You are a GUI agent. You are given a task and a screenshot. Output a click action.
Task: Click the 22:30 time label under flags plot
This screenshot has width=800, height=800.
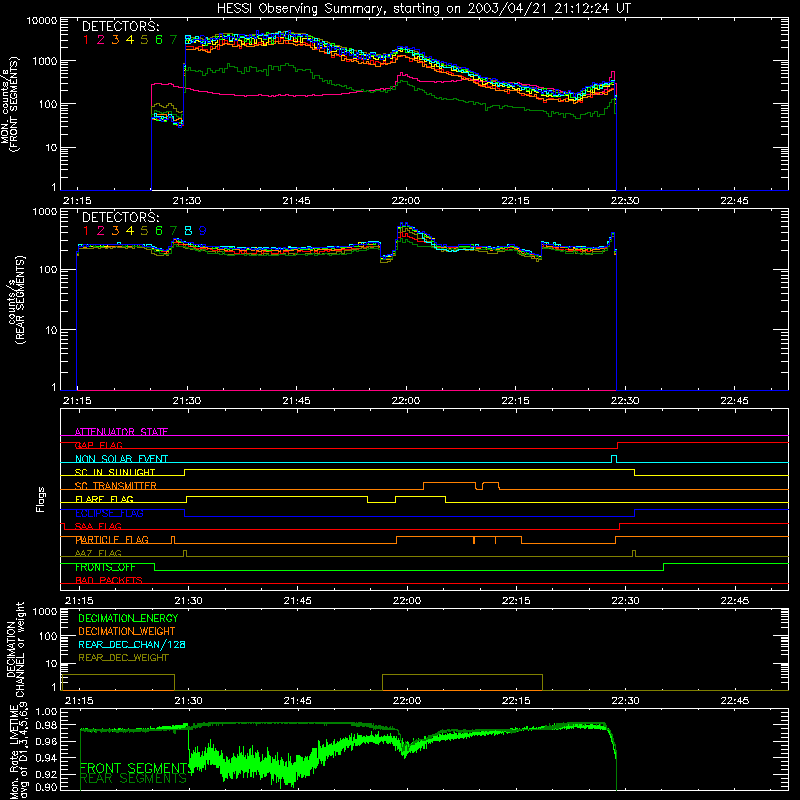(625, 601)
